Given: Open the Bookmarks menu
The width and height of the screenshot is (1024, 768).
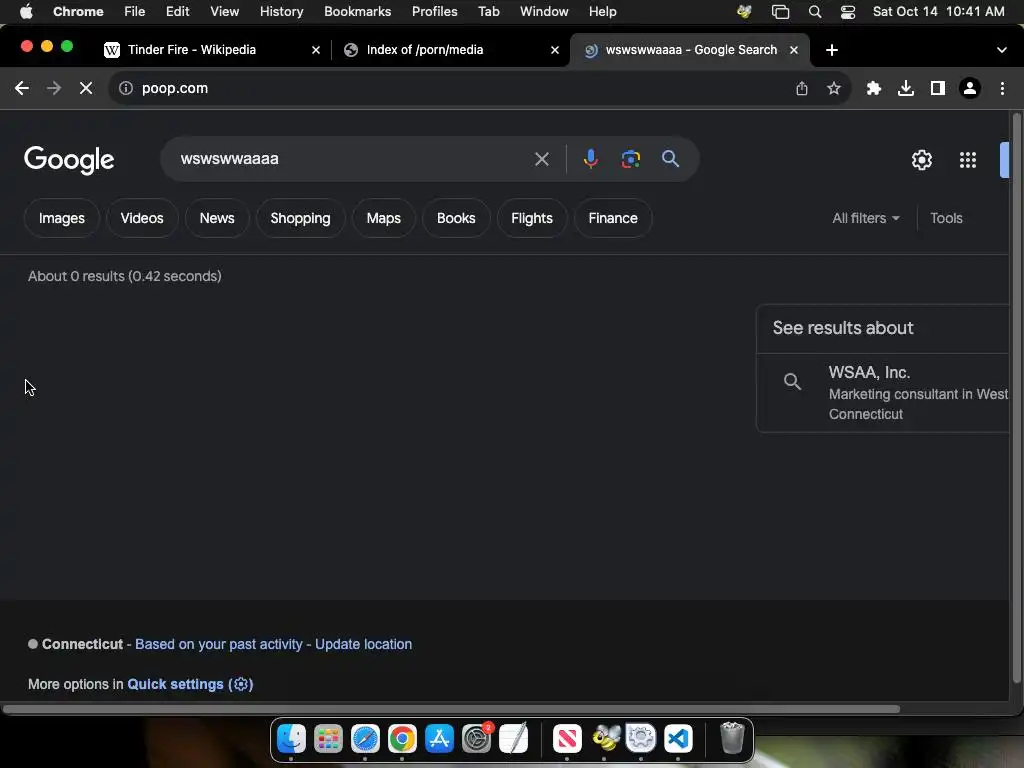Looking at the screenshot, I should tap(357, 12).
